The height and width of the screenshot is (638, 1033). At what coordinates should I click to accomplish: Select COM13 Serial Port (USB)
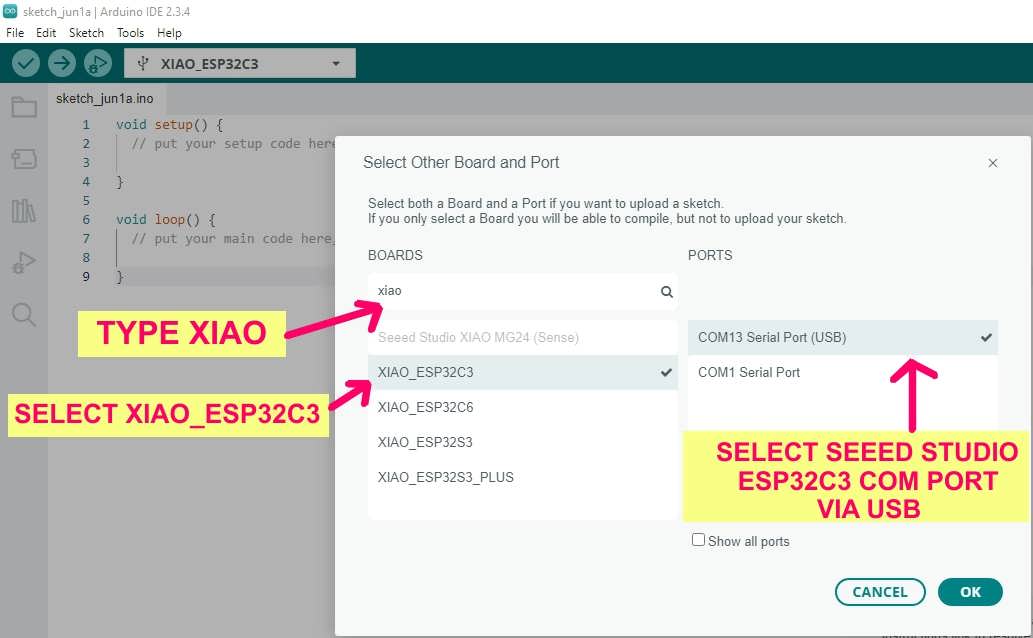pos(843,337)
